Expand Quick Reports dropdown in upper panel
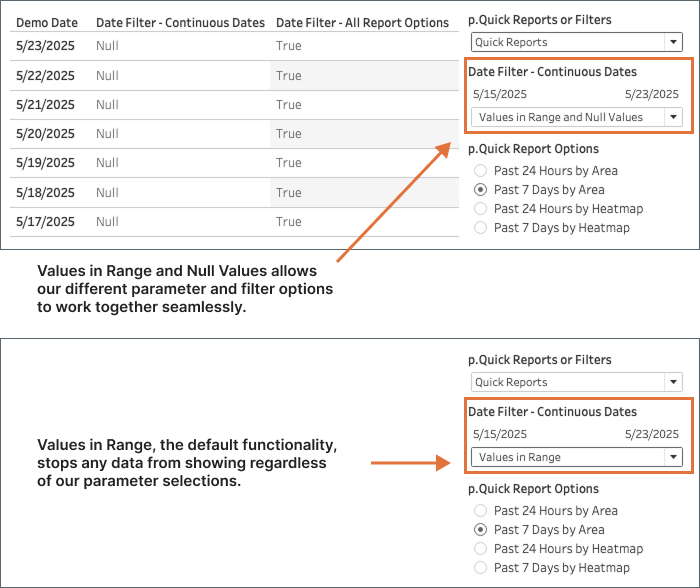This screenshot has height=588, width=700. 576,42
